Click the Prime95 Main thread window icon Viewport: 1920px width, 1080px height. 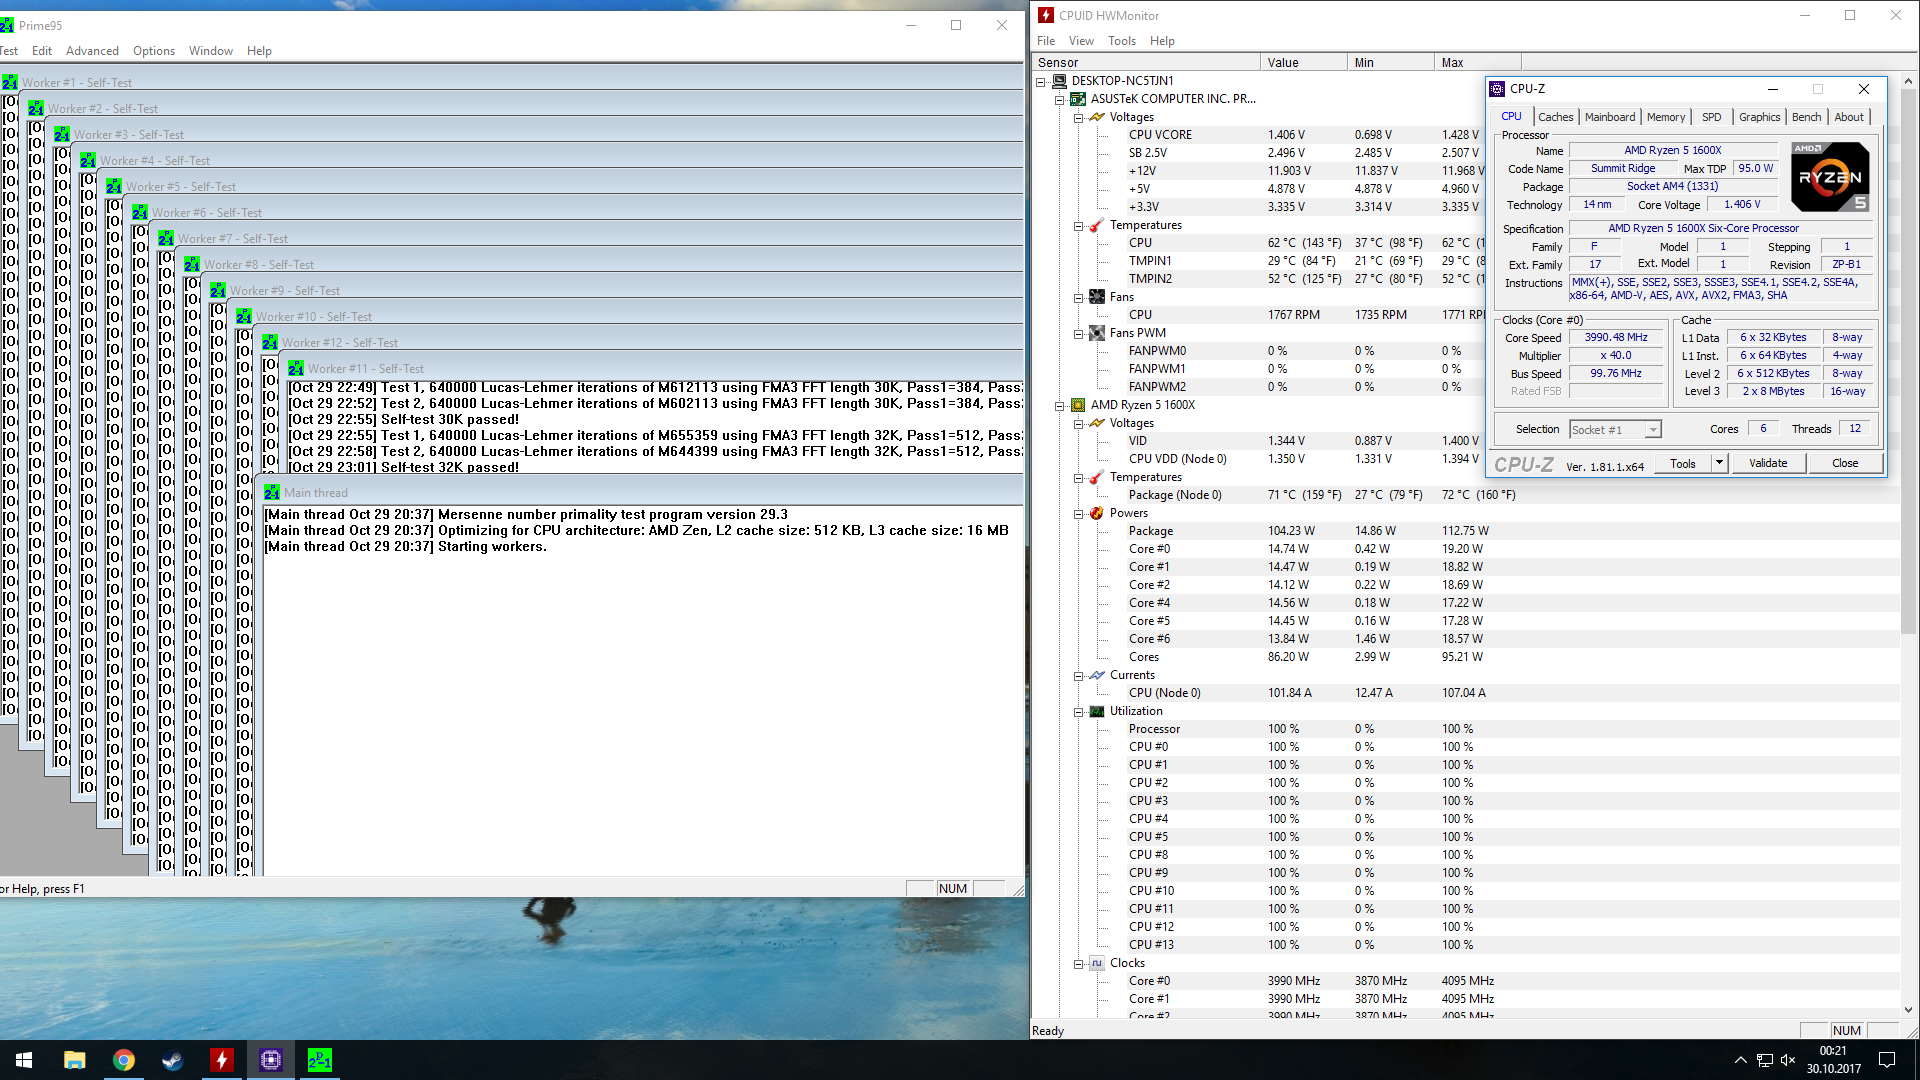(x=272, y=493)
